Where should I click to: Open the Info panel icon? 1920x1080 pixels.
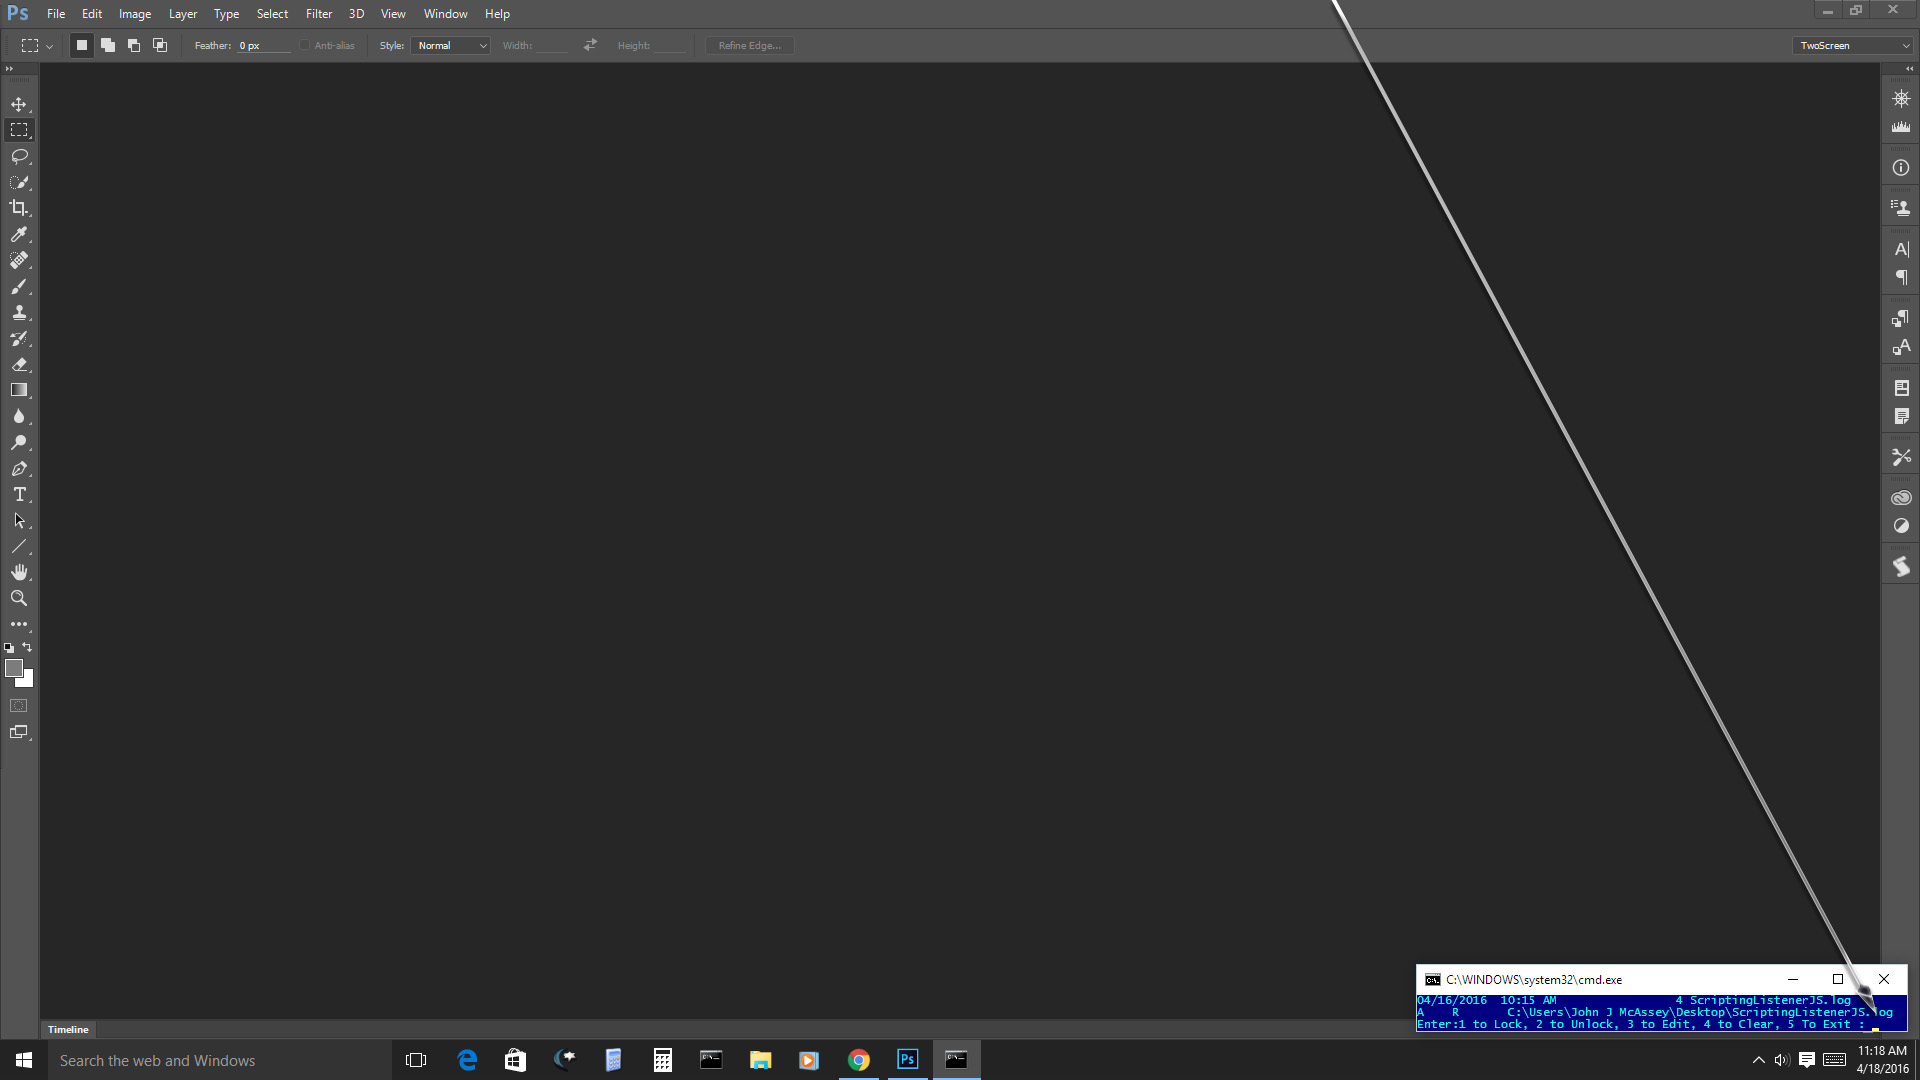pos(1901,168)
